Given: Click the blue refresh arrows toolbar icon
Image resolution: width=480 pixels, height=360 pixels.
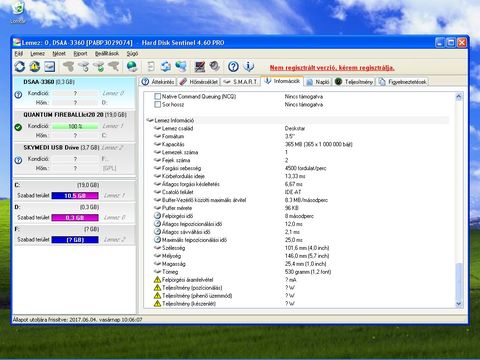Looking at the screenshot, I should tap(20, 67).
